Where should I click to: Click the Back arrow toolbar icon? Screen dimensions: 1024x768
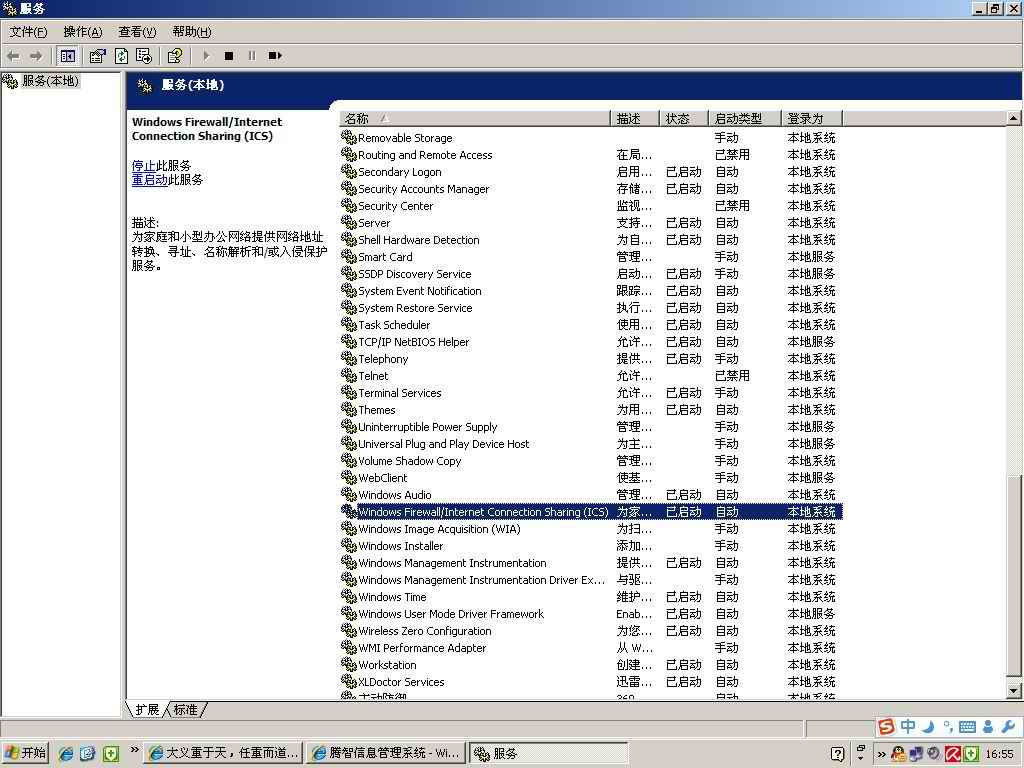(x=13, y=56)
